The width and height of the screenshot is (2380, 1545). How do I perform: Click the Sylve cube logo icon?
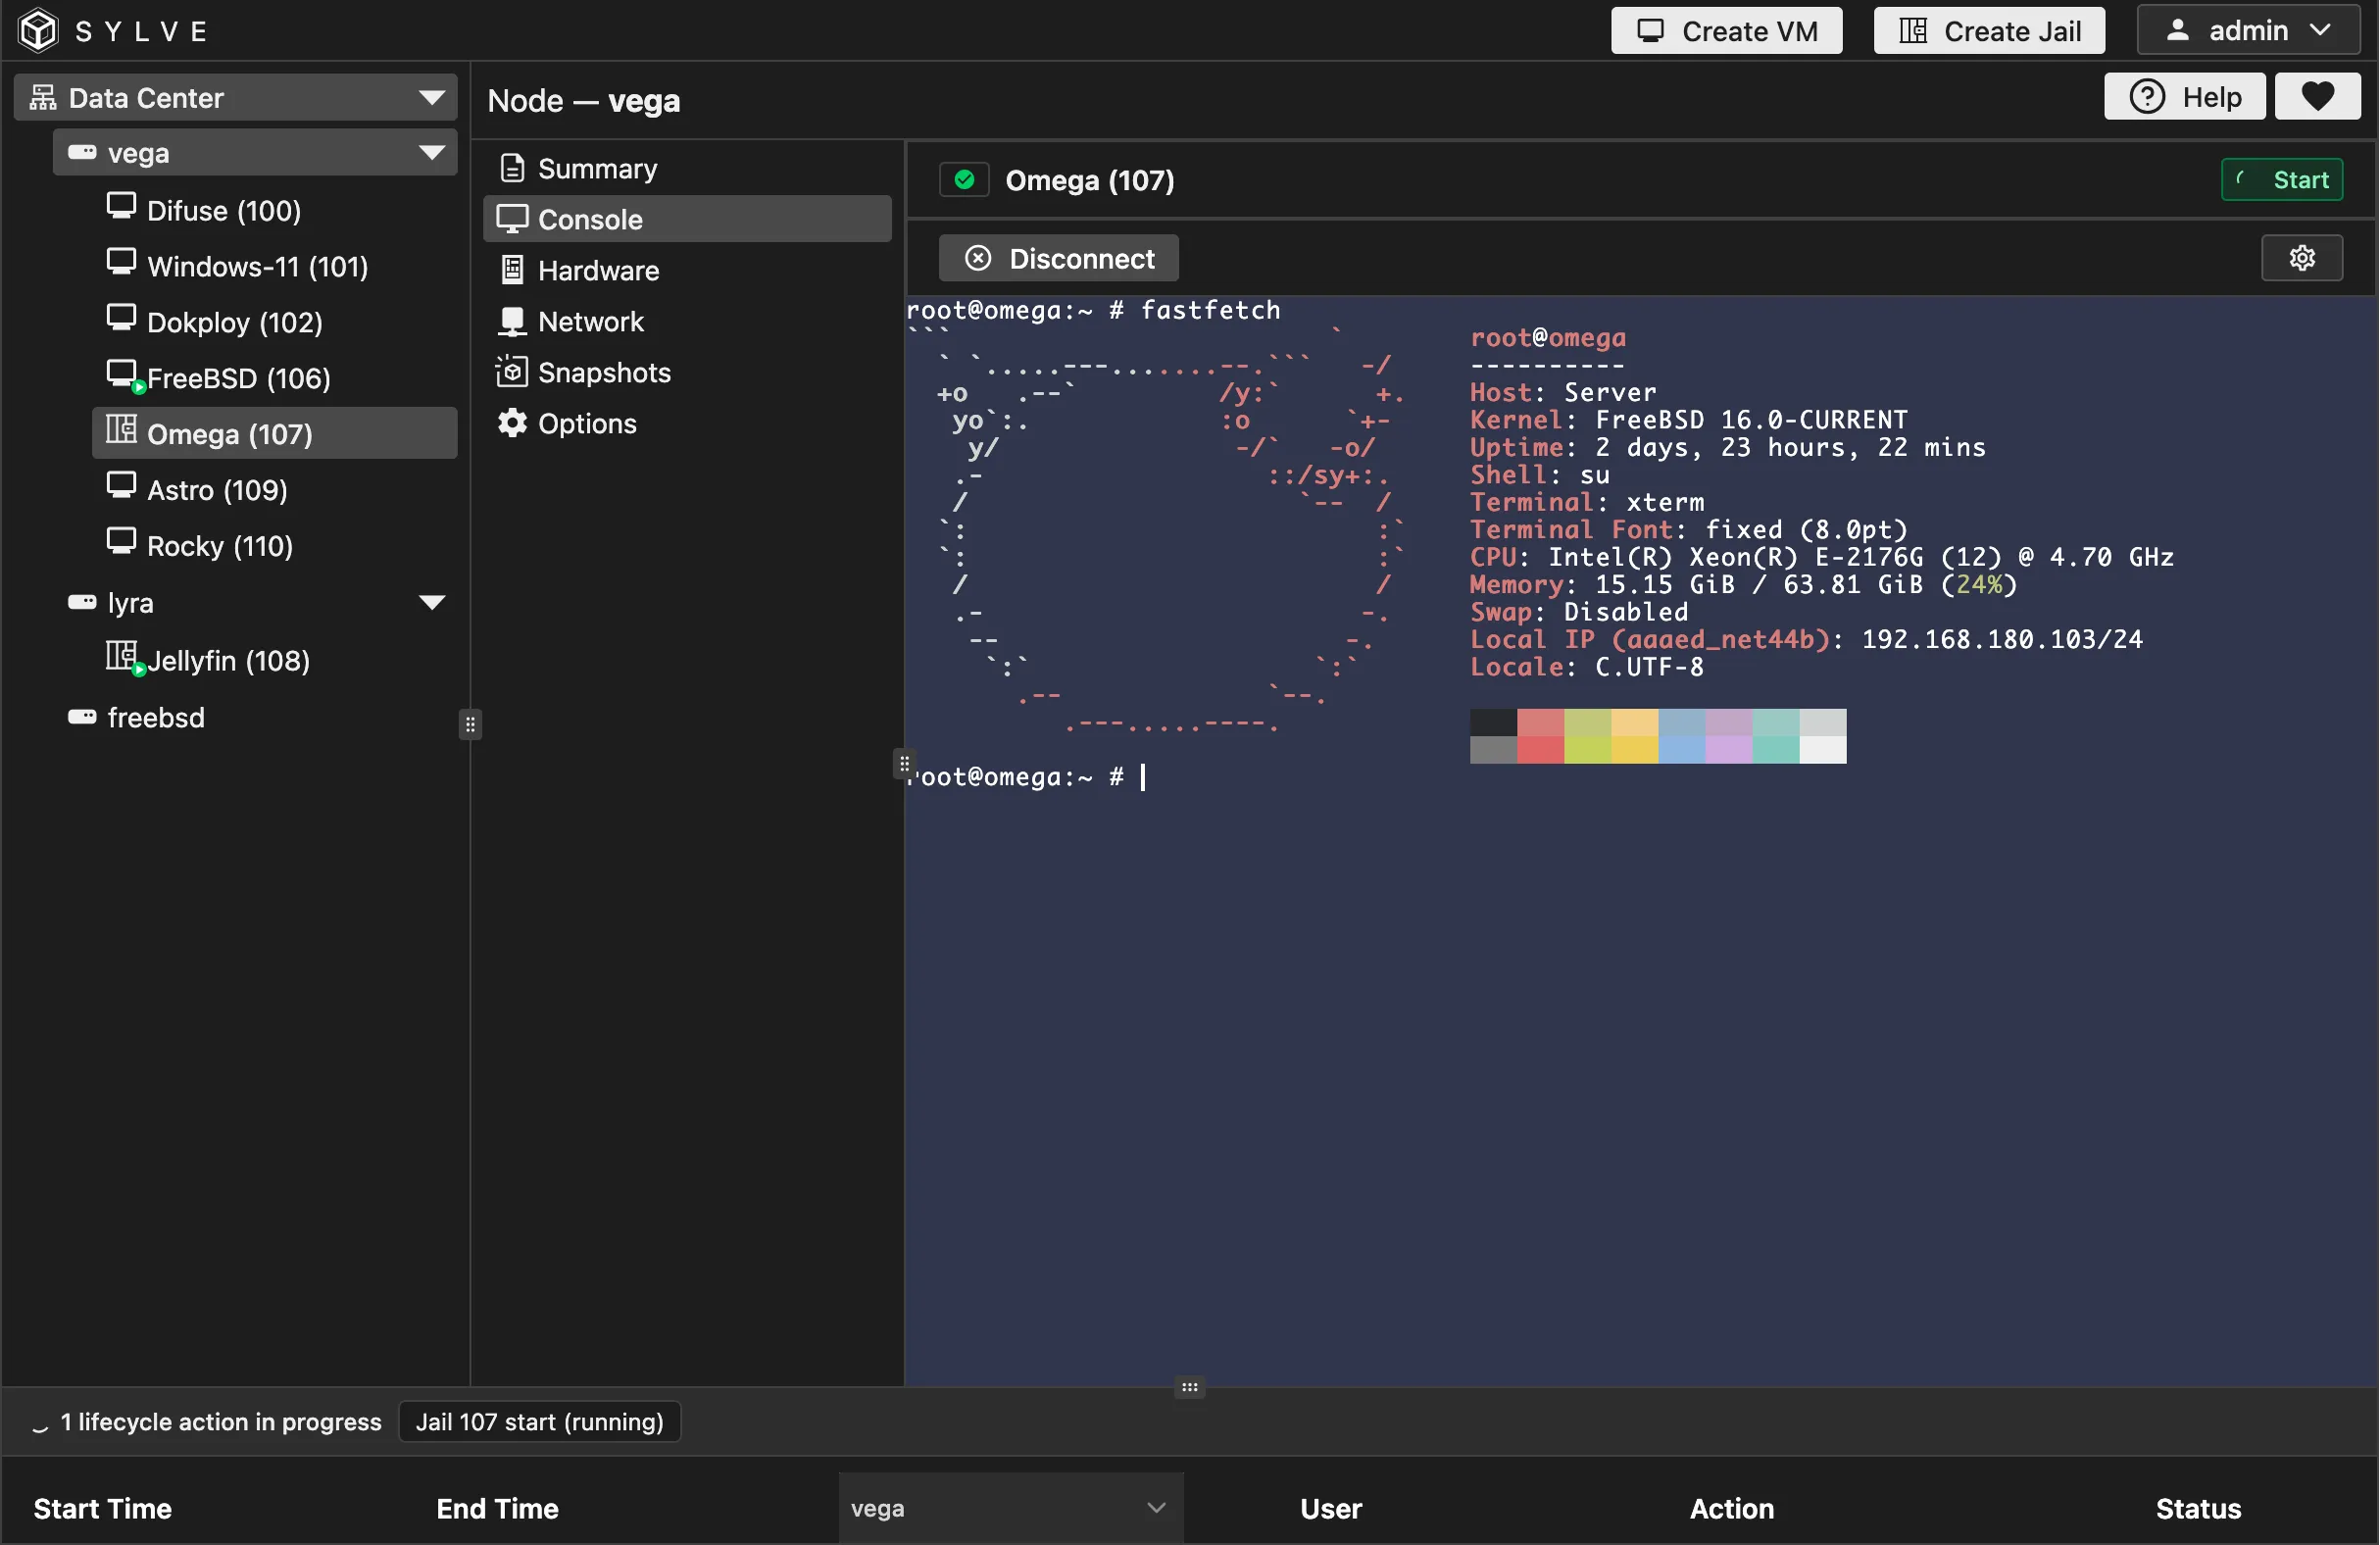click(x=38, y=30)
